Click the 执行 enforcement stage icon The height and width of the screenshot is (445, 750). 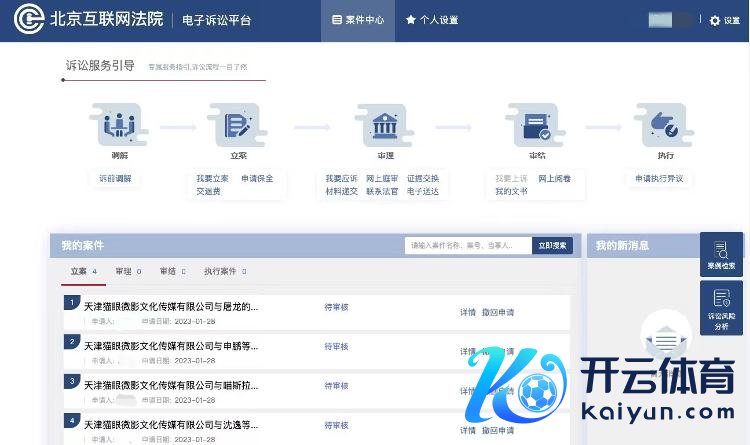pos(665,126)
